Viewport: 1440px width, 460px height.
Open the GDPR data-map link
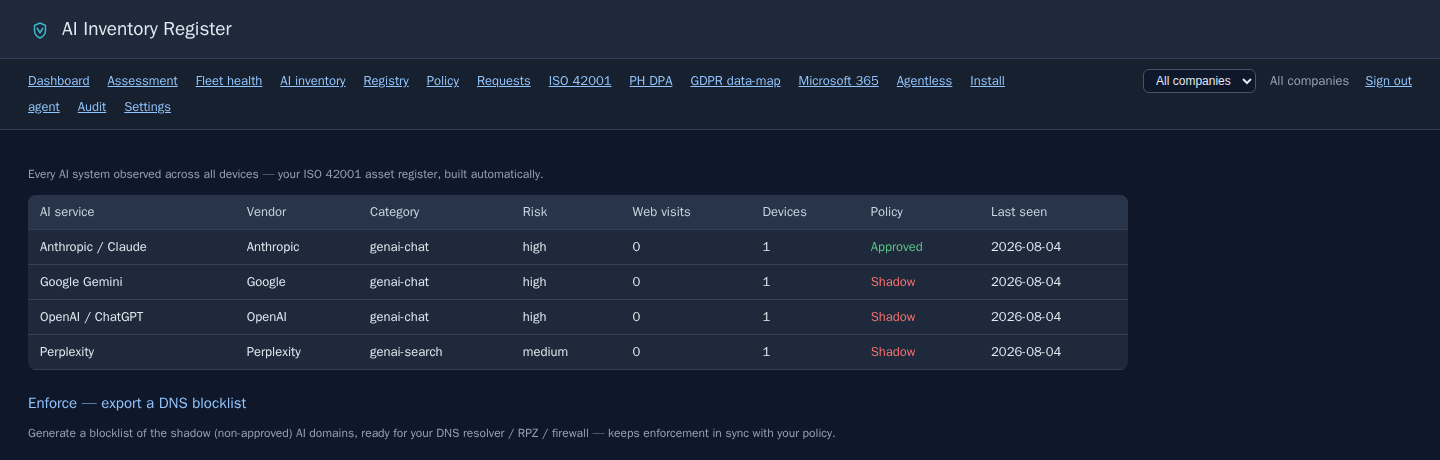735,81
